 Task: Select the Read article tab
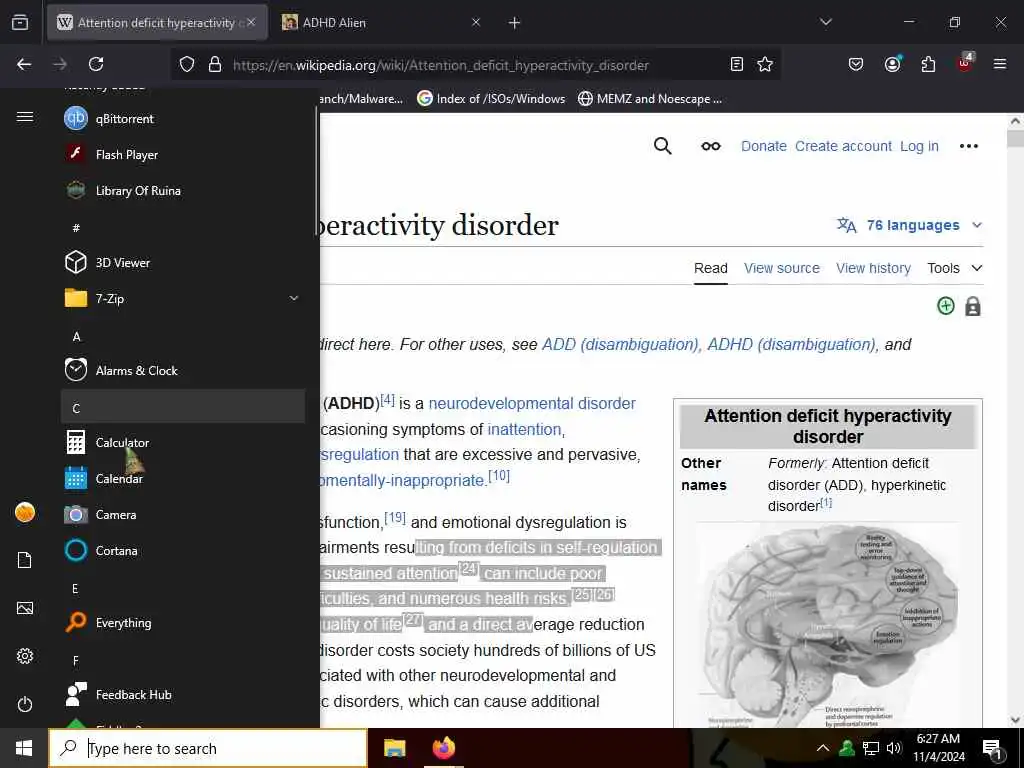pos(711,268)
